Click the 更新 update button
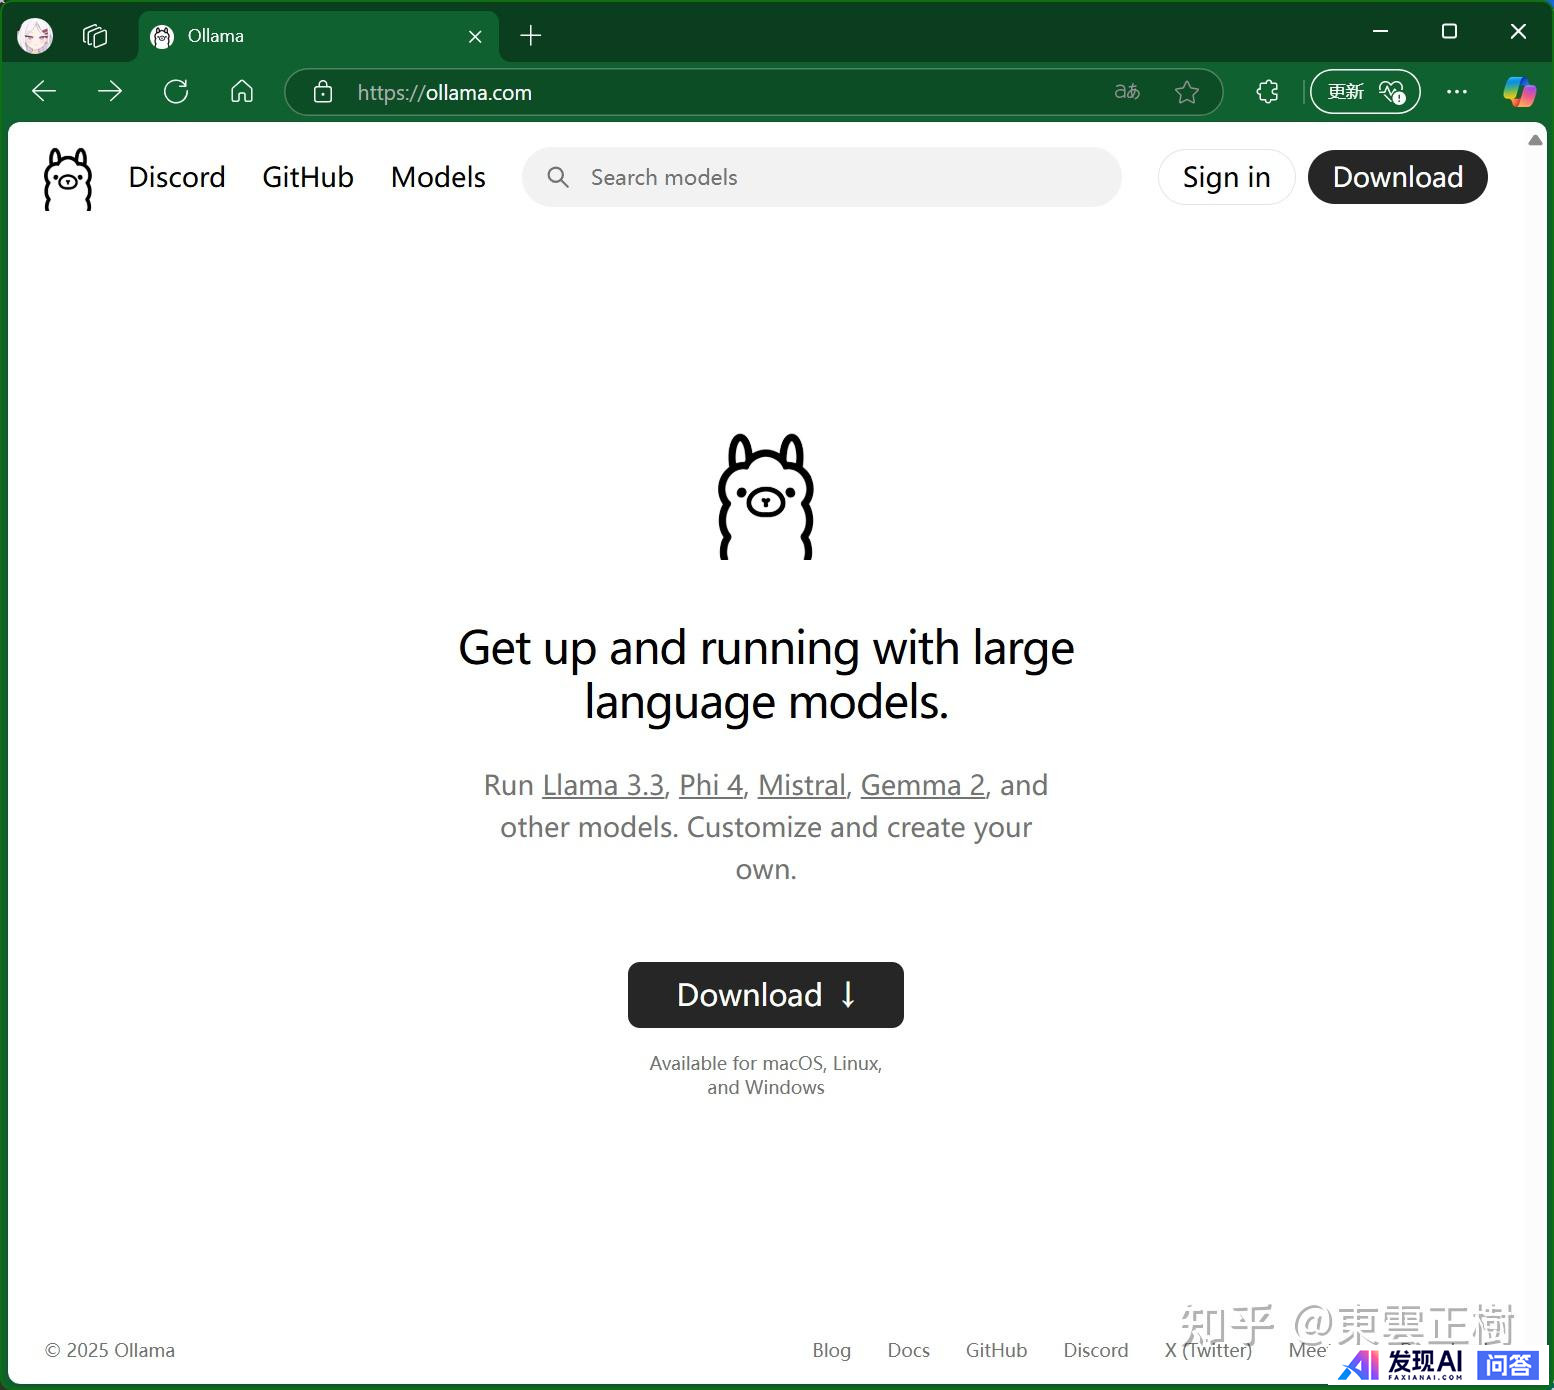1554x1390 pixels. click(x=1365, y=92)
